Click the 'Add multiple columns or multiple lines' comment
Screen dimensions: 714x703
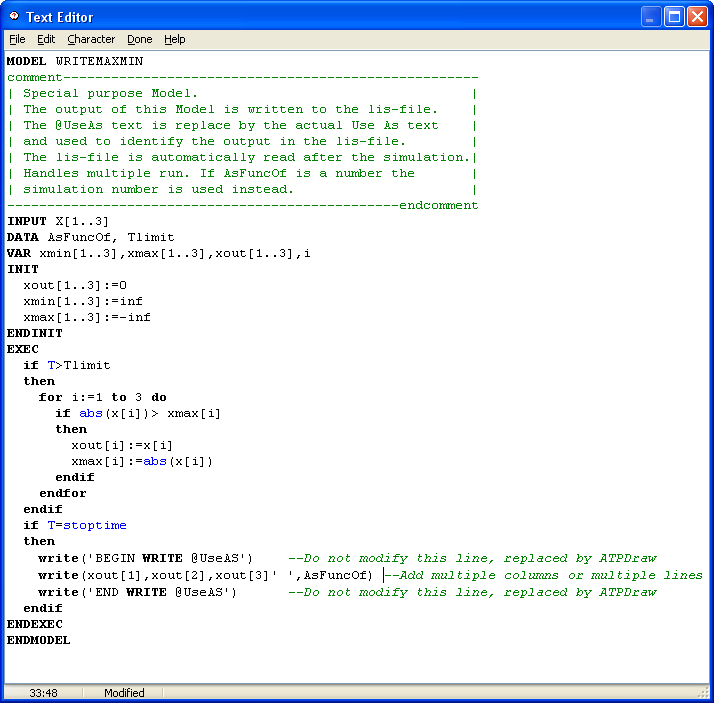(x=544, y=576)
